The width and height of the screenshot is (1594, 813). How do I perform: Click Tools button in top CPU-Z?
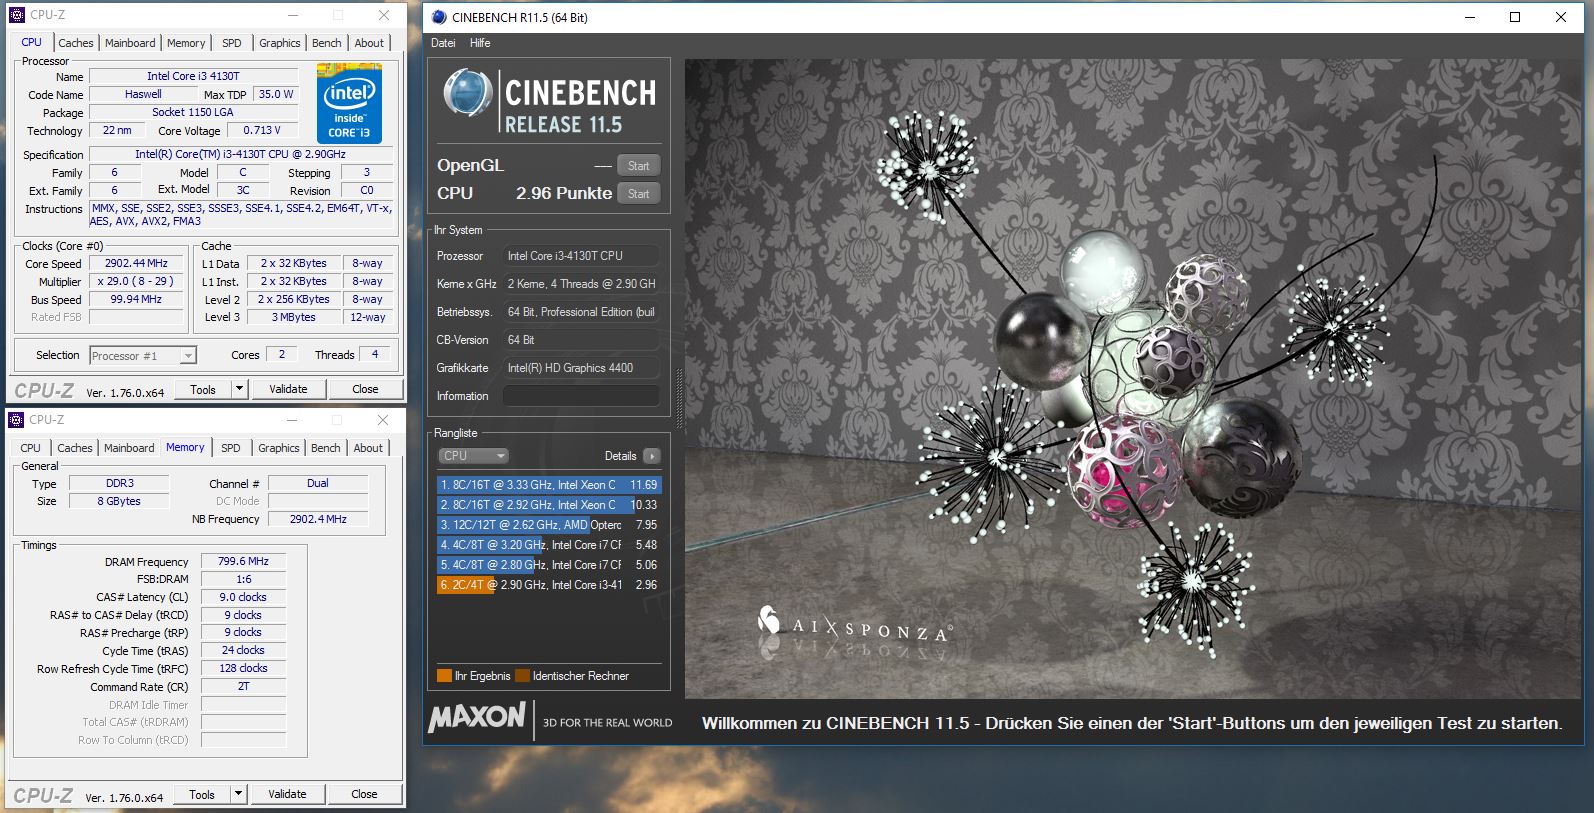coord(203,389)
